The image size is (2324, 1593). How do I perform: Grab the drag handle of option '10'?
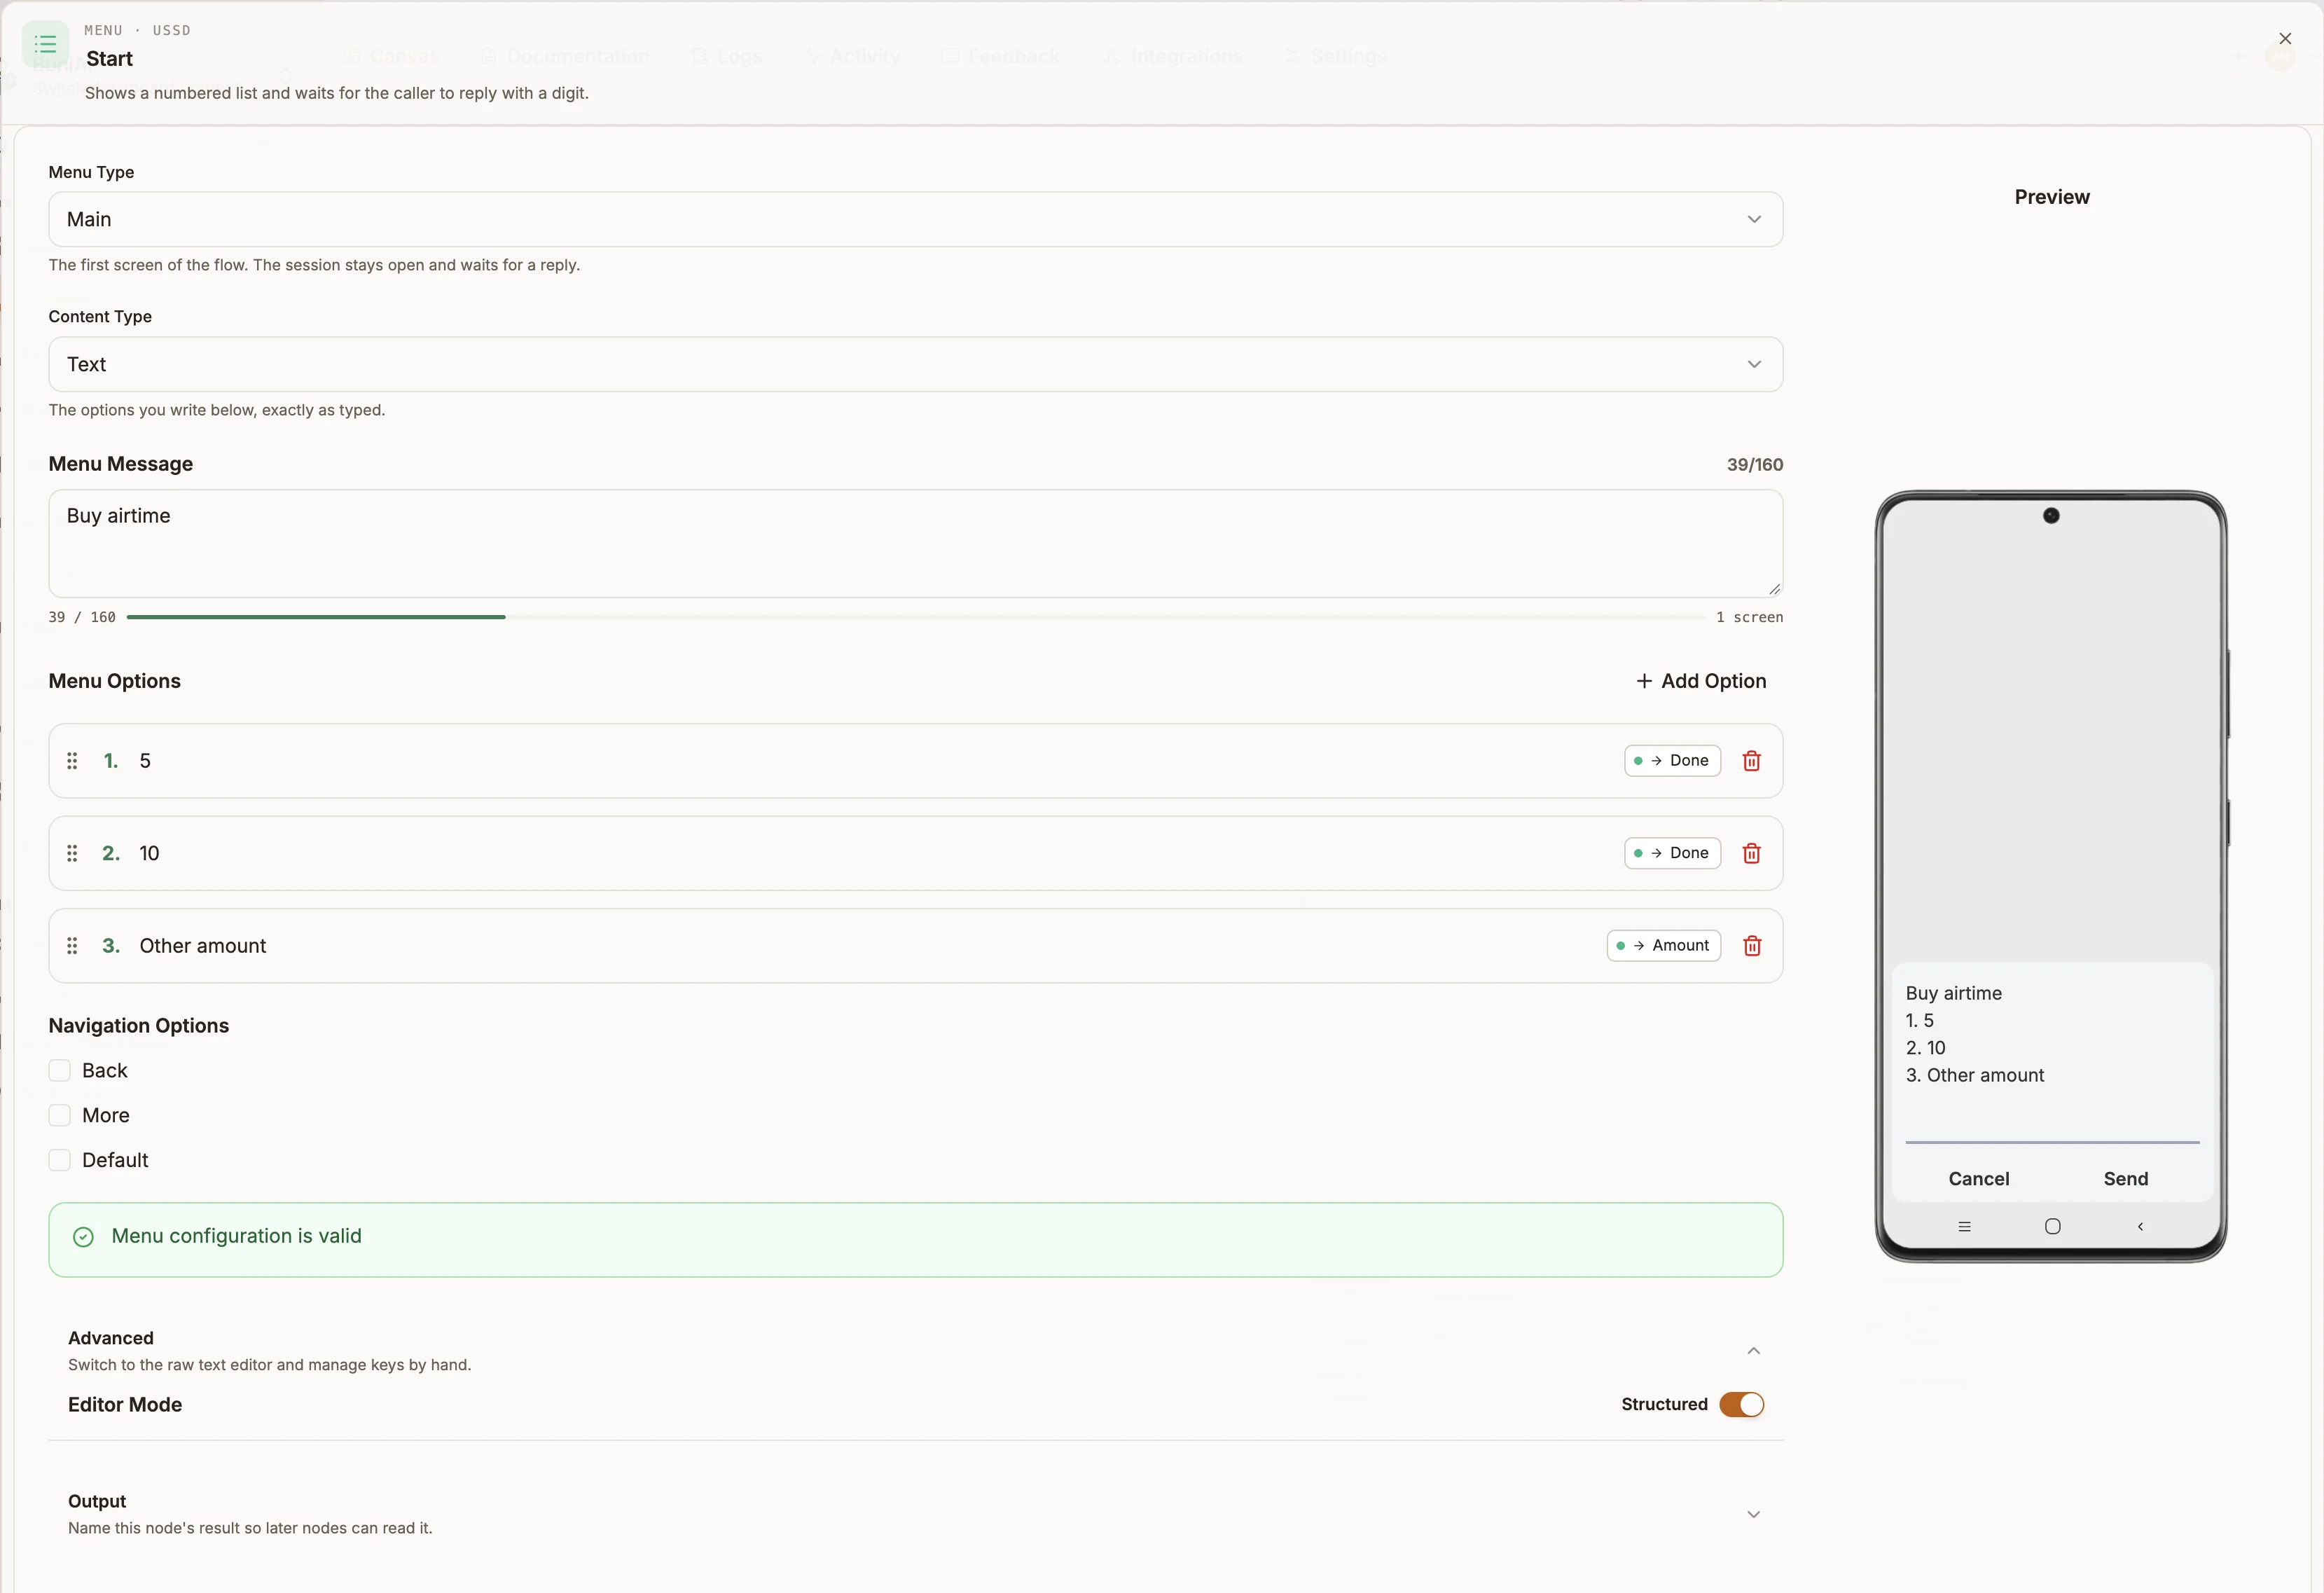coord(72,853)
